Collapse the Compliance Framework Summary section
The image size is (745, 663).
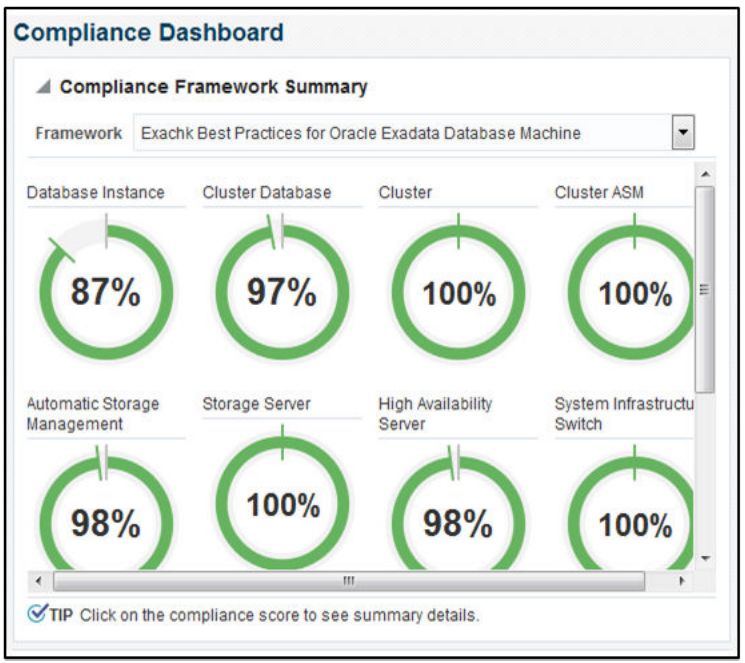pos(43,87)
